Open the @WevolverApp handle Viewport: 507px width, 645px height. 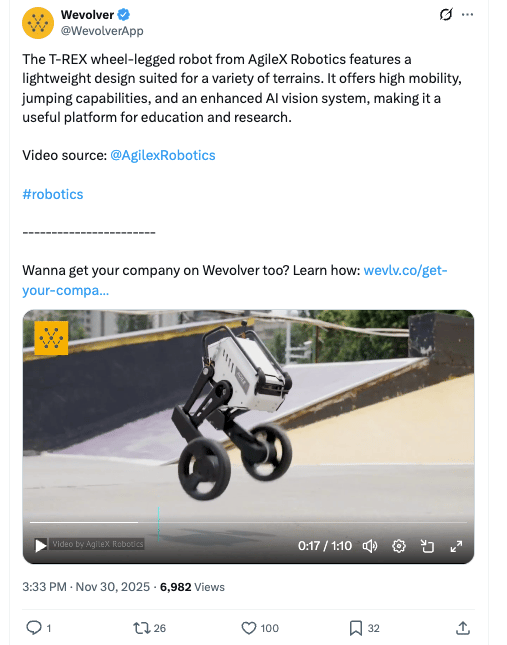point(102,31)
